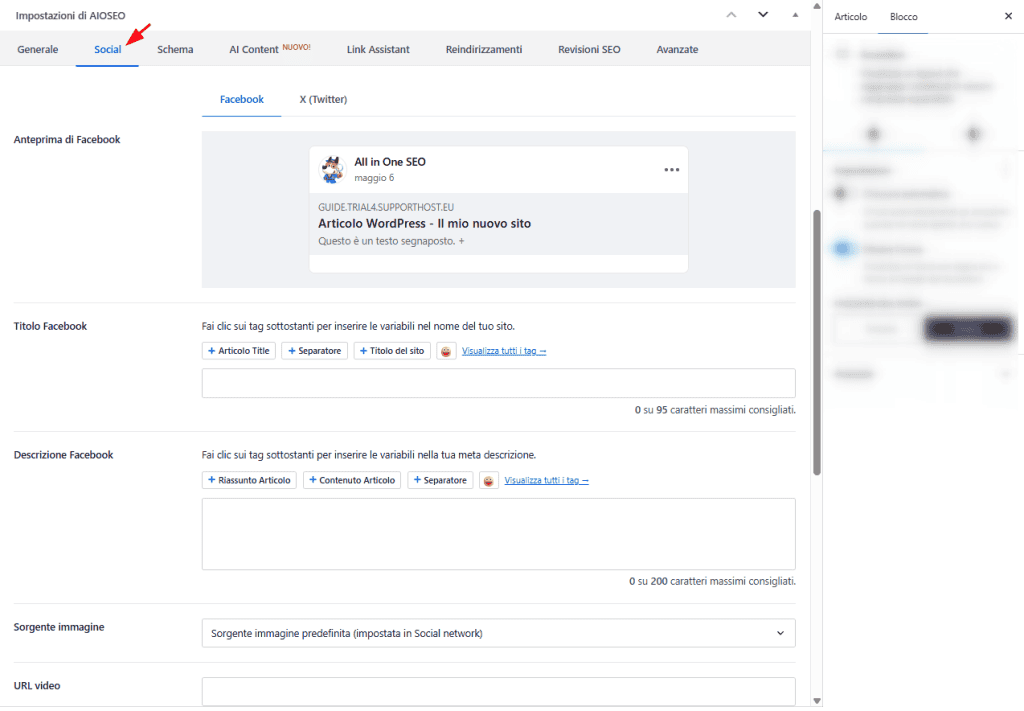
Task: Open the Reindirizzamenti tab
Action: coord(483,49)
